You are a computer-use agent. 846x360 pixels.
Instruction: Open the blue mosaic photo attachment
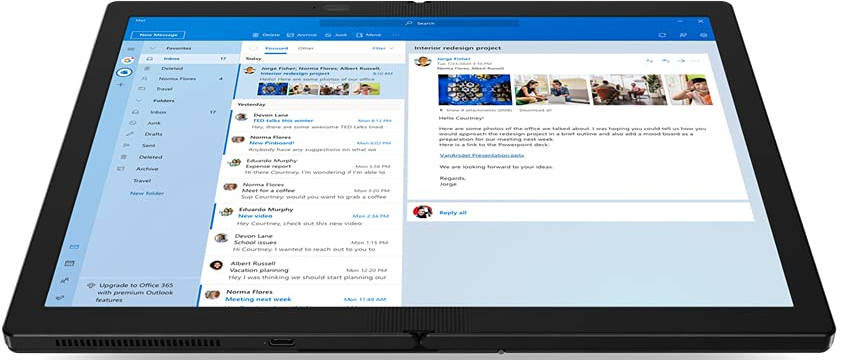[x=475, y=90]
